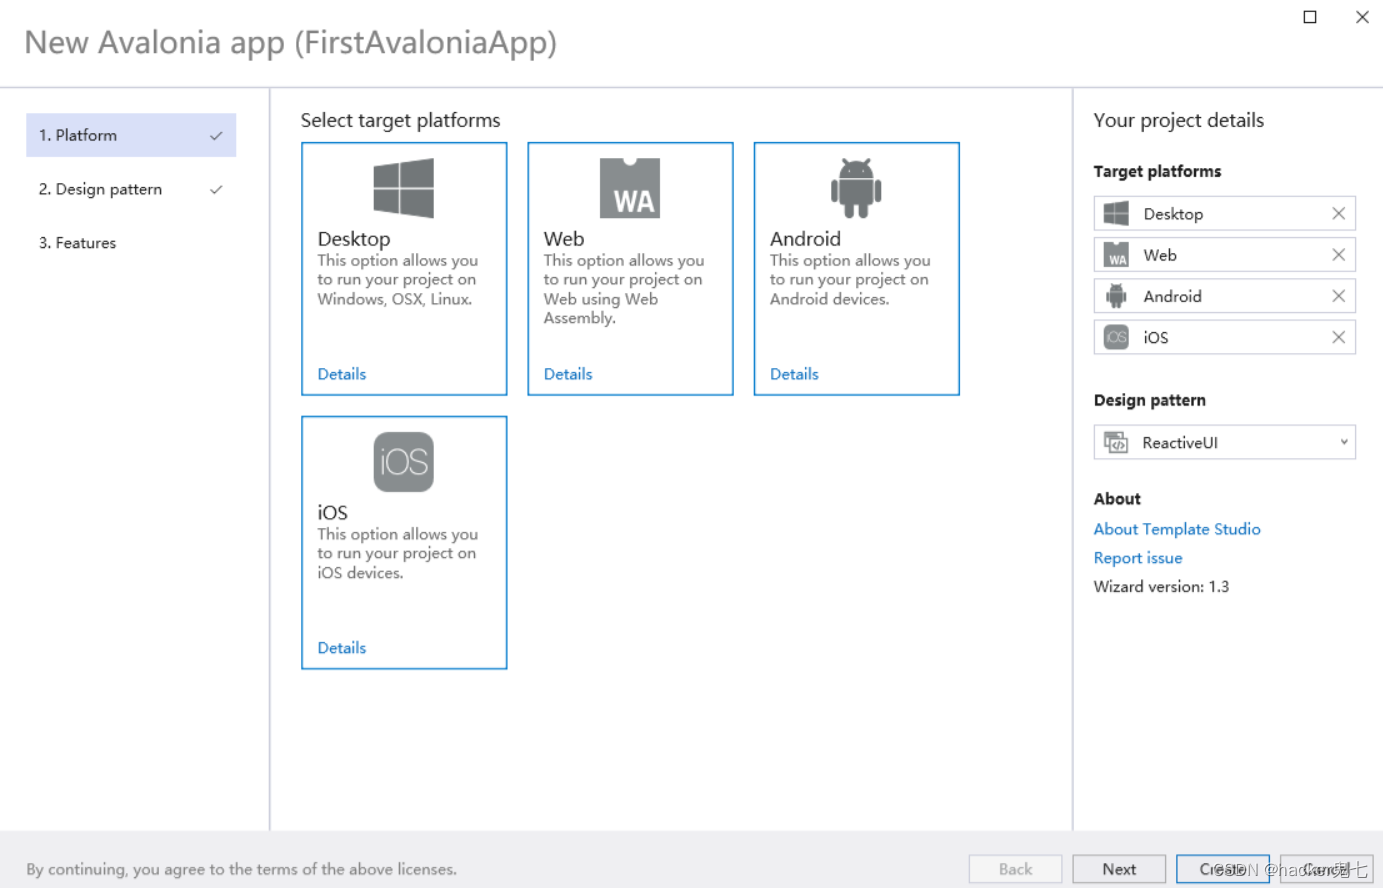Open About Template Studio link
Viewport: 1383px width, 888px height.
pos(1177,529)
